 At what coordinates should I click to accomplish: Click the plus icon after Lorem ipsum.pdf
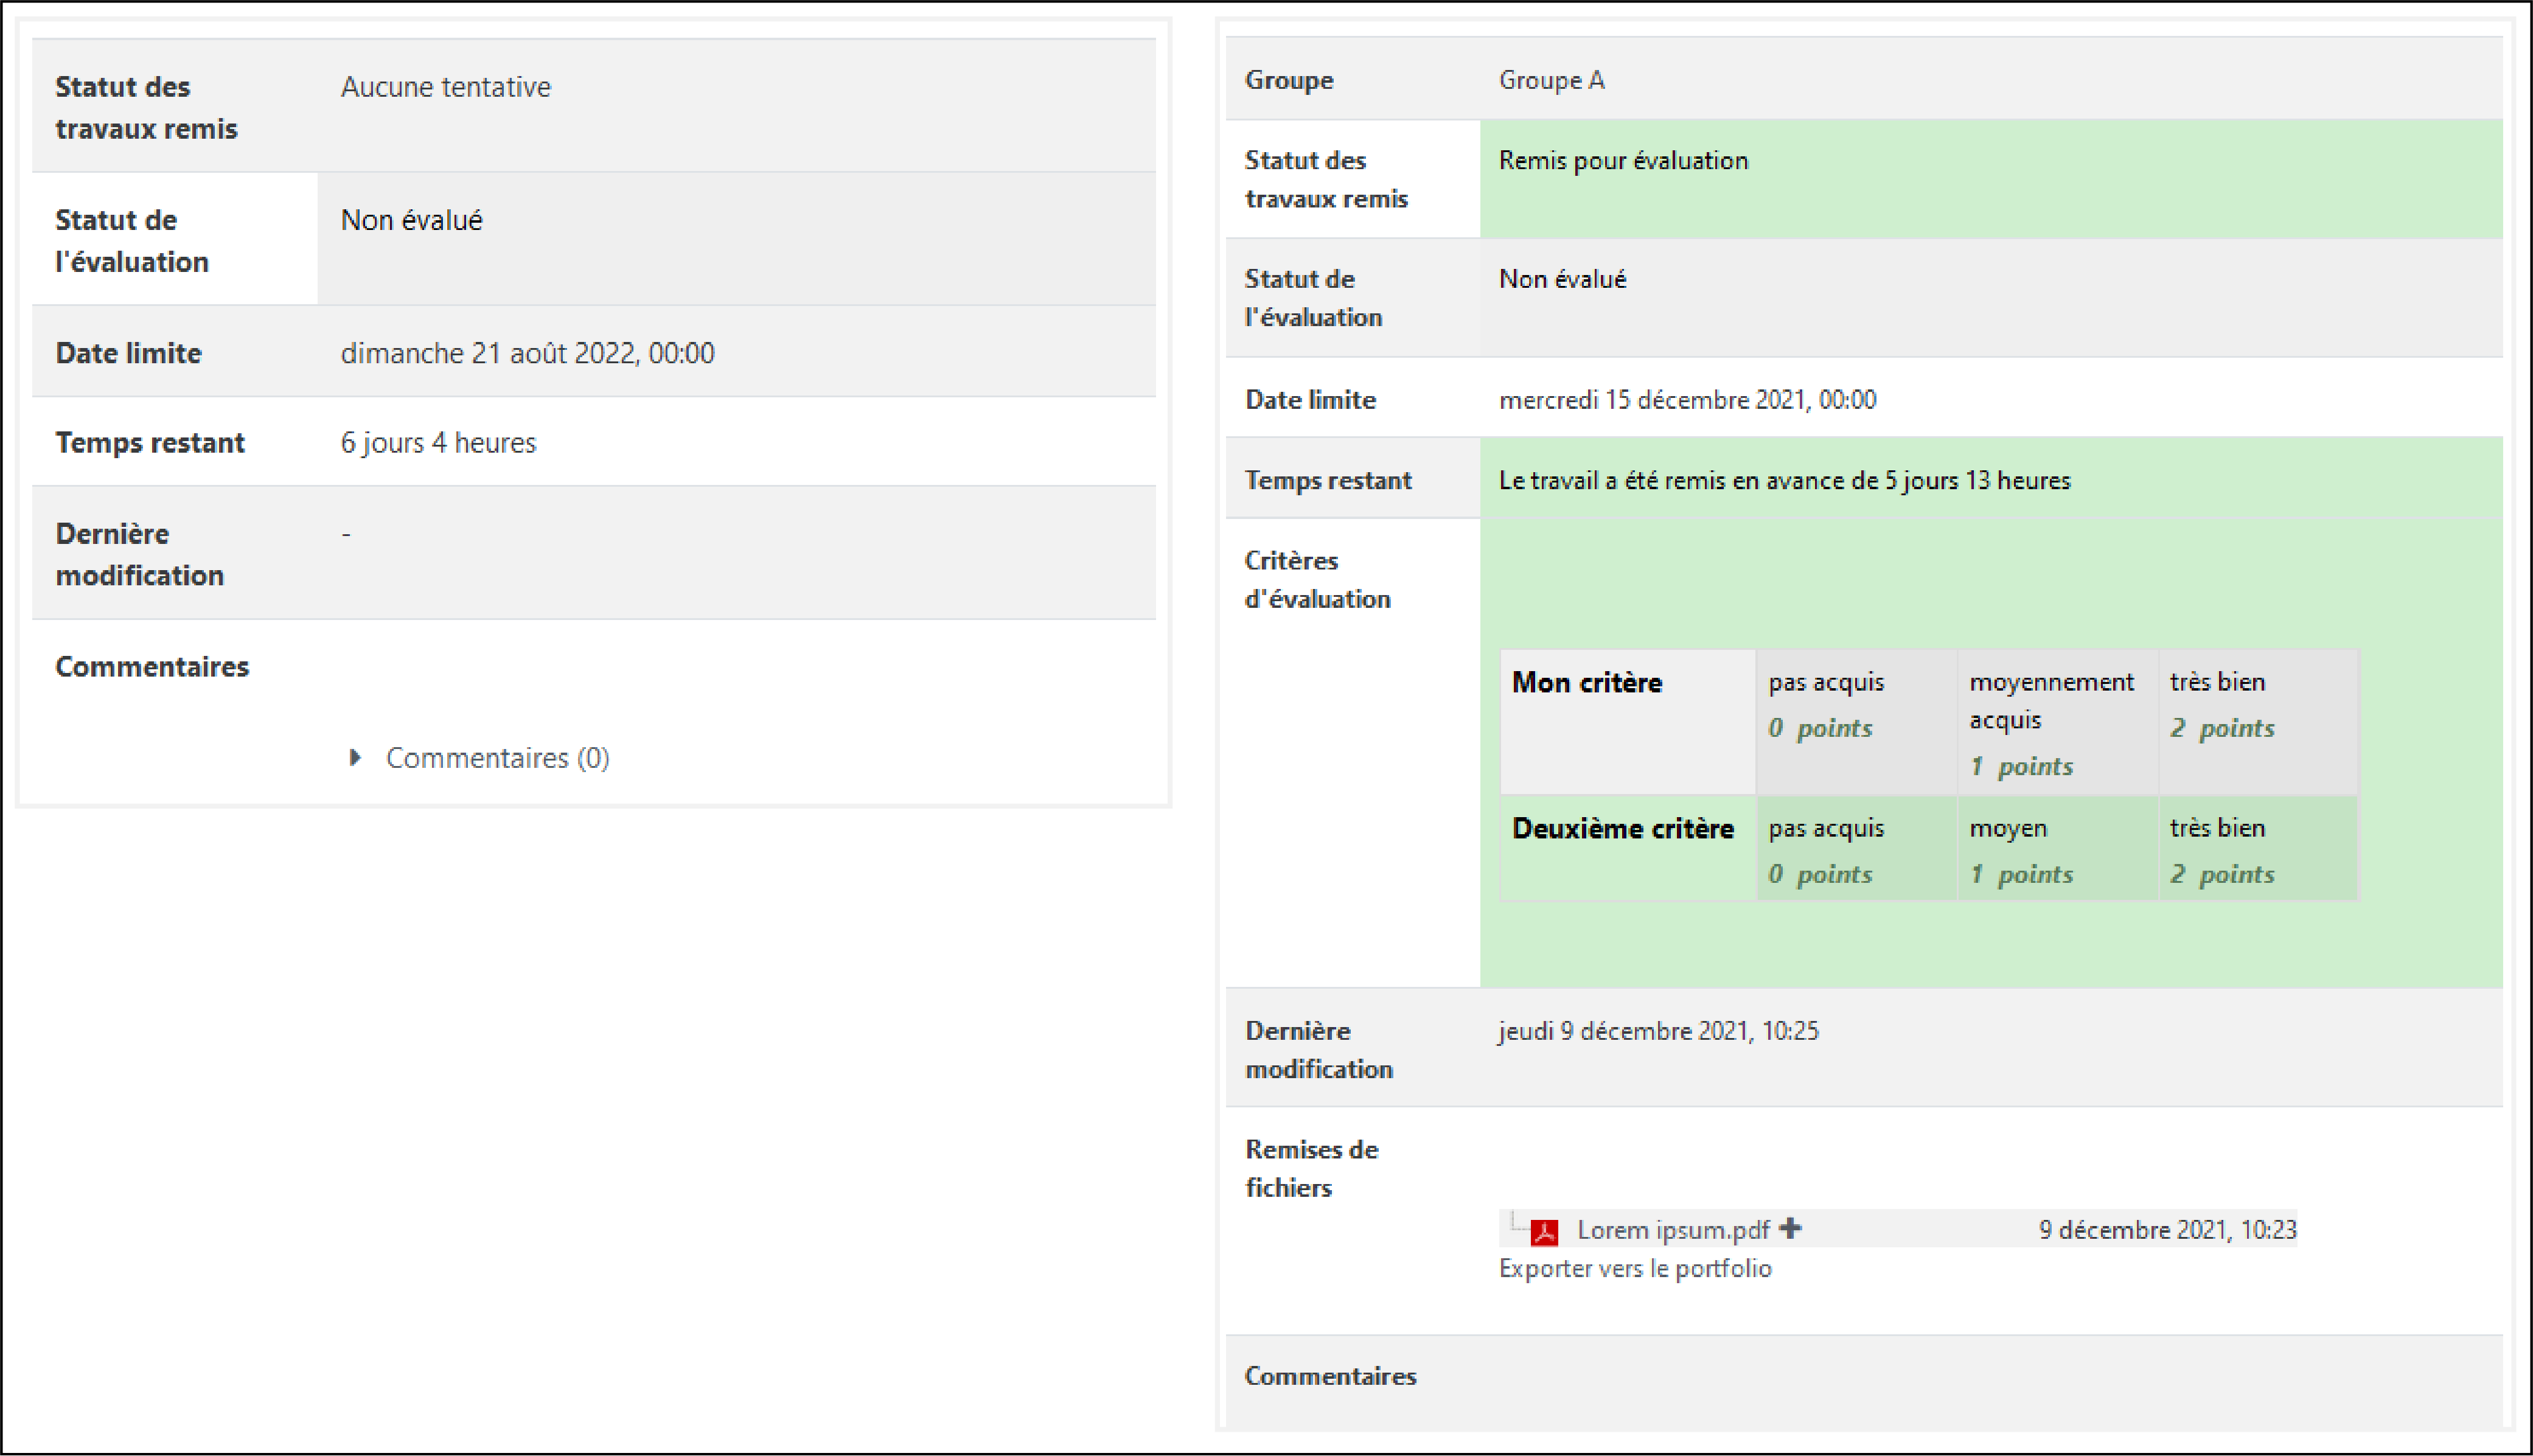1790,1228
